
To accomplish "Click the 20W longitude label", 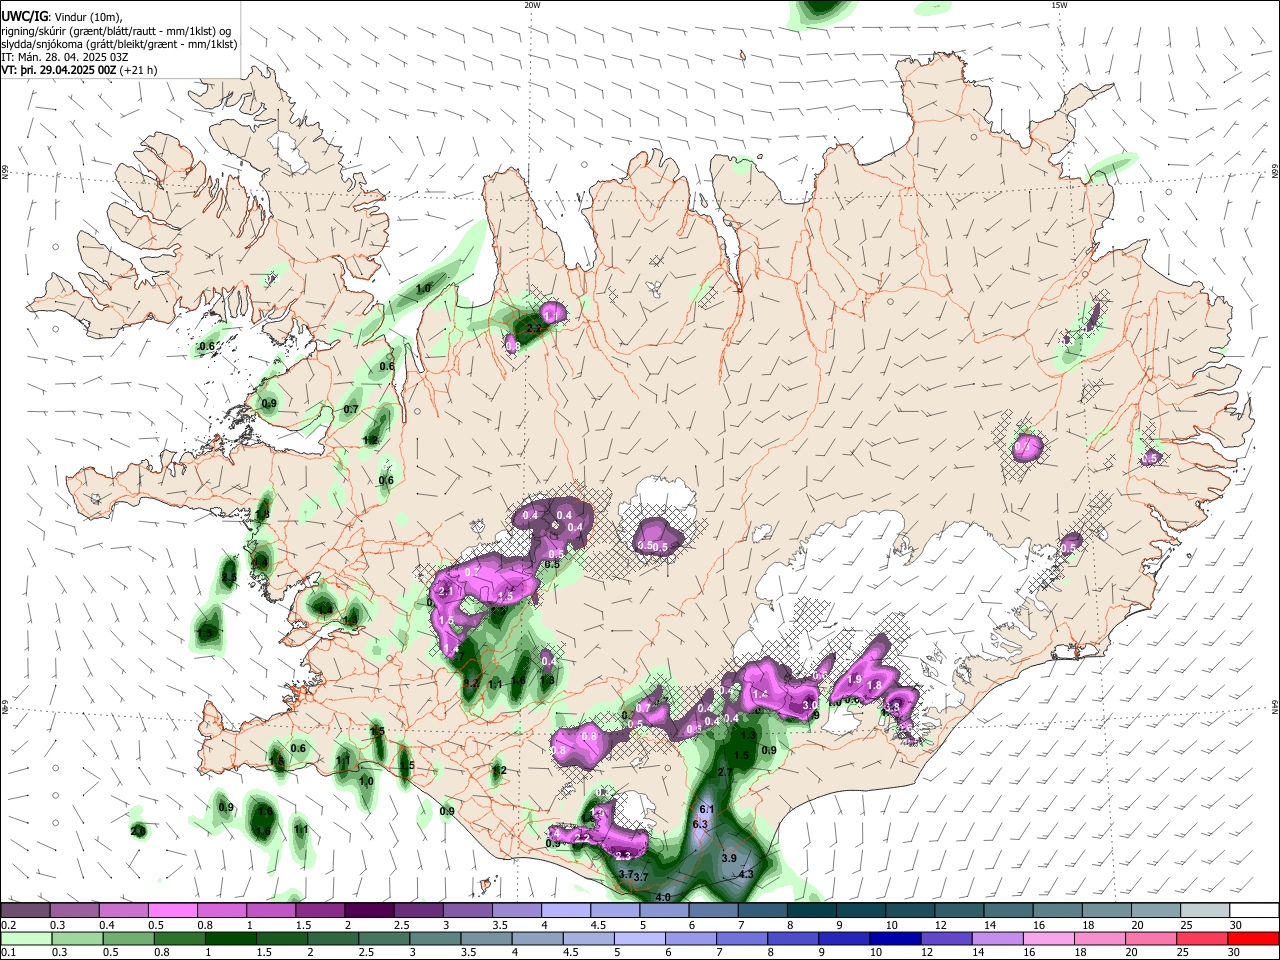I will pyautogui.click(x=532, y=5).
